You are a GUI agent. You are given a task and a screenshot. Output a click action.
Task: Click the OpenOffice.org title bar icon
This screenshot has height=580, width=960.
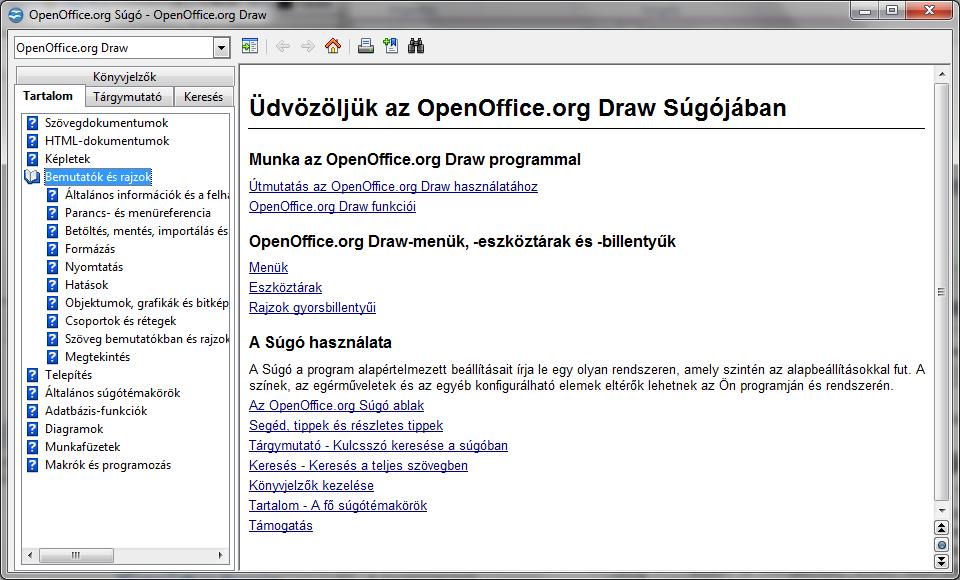15,15
